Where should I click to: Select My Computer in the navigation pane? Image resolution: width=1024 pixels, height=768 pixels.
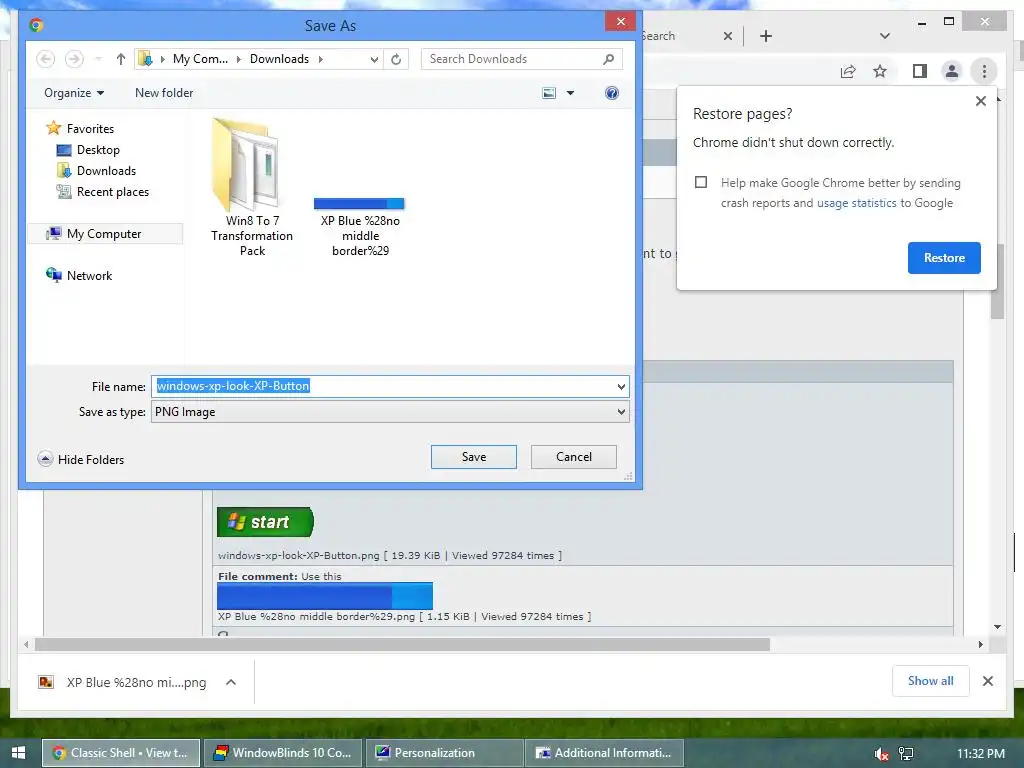click(x=104, y=234)
